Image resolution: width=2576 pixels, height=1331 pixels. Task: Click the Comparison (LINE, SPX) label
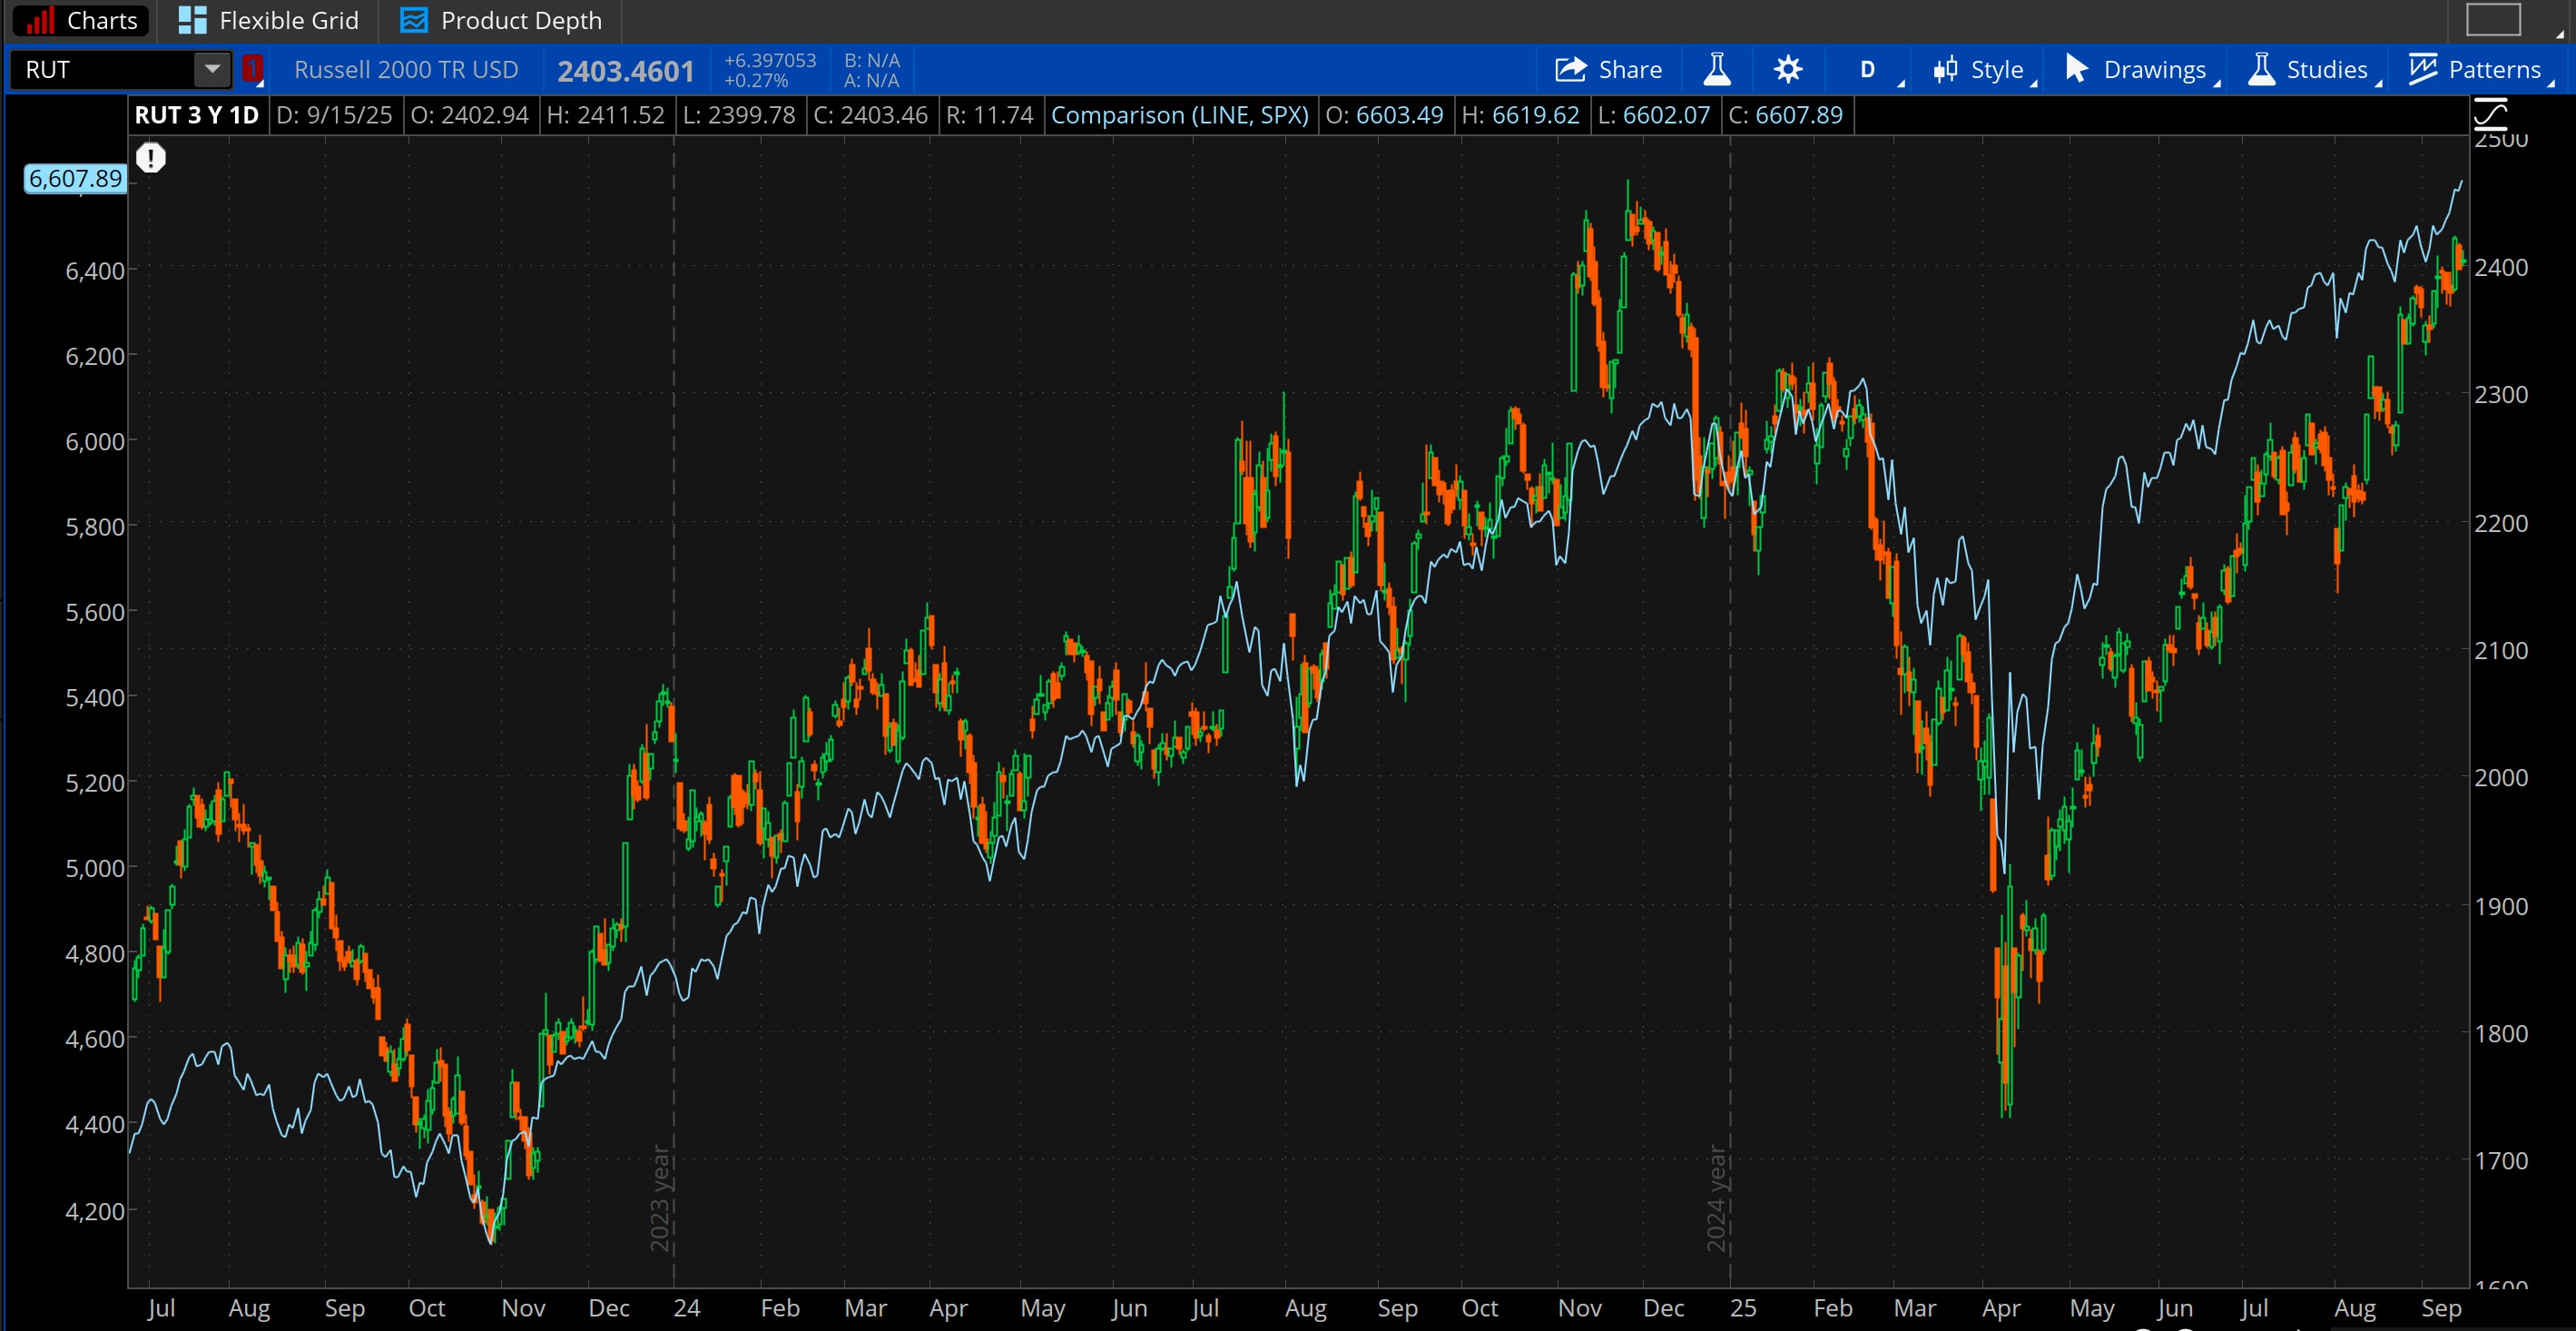[1180, 115]
